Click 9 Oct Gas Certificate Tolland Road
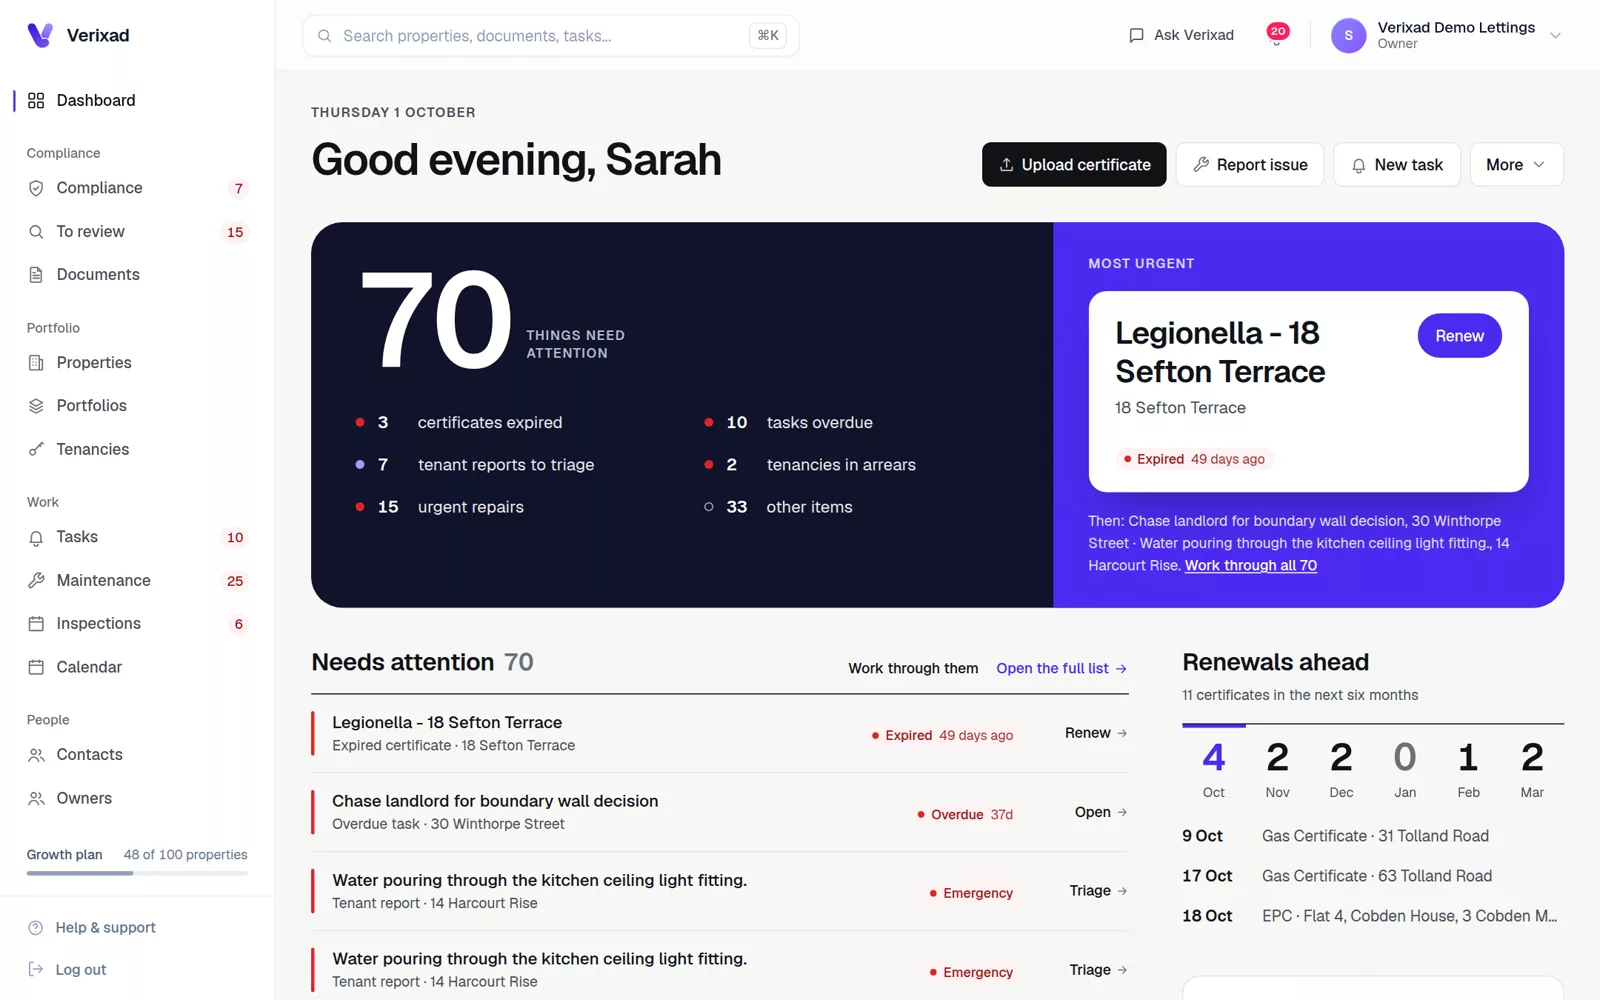The width and height of the screenshot is (1600, 1000). pos(1372,836)
